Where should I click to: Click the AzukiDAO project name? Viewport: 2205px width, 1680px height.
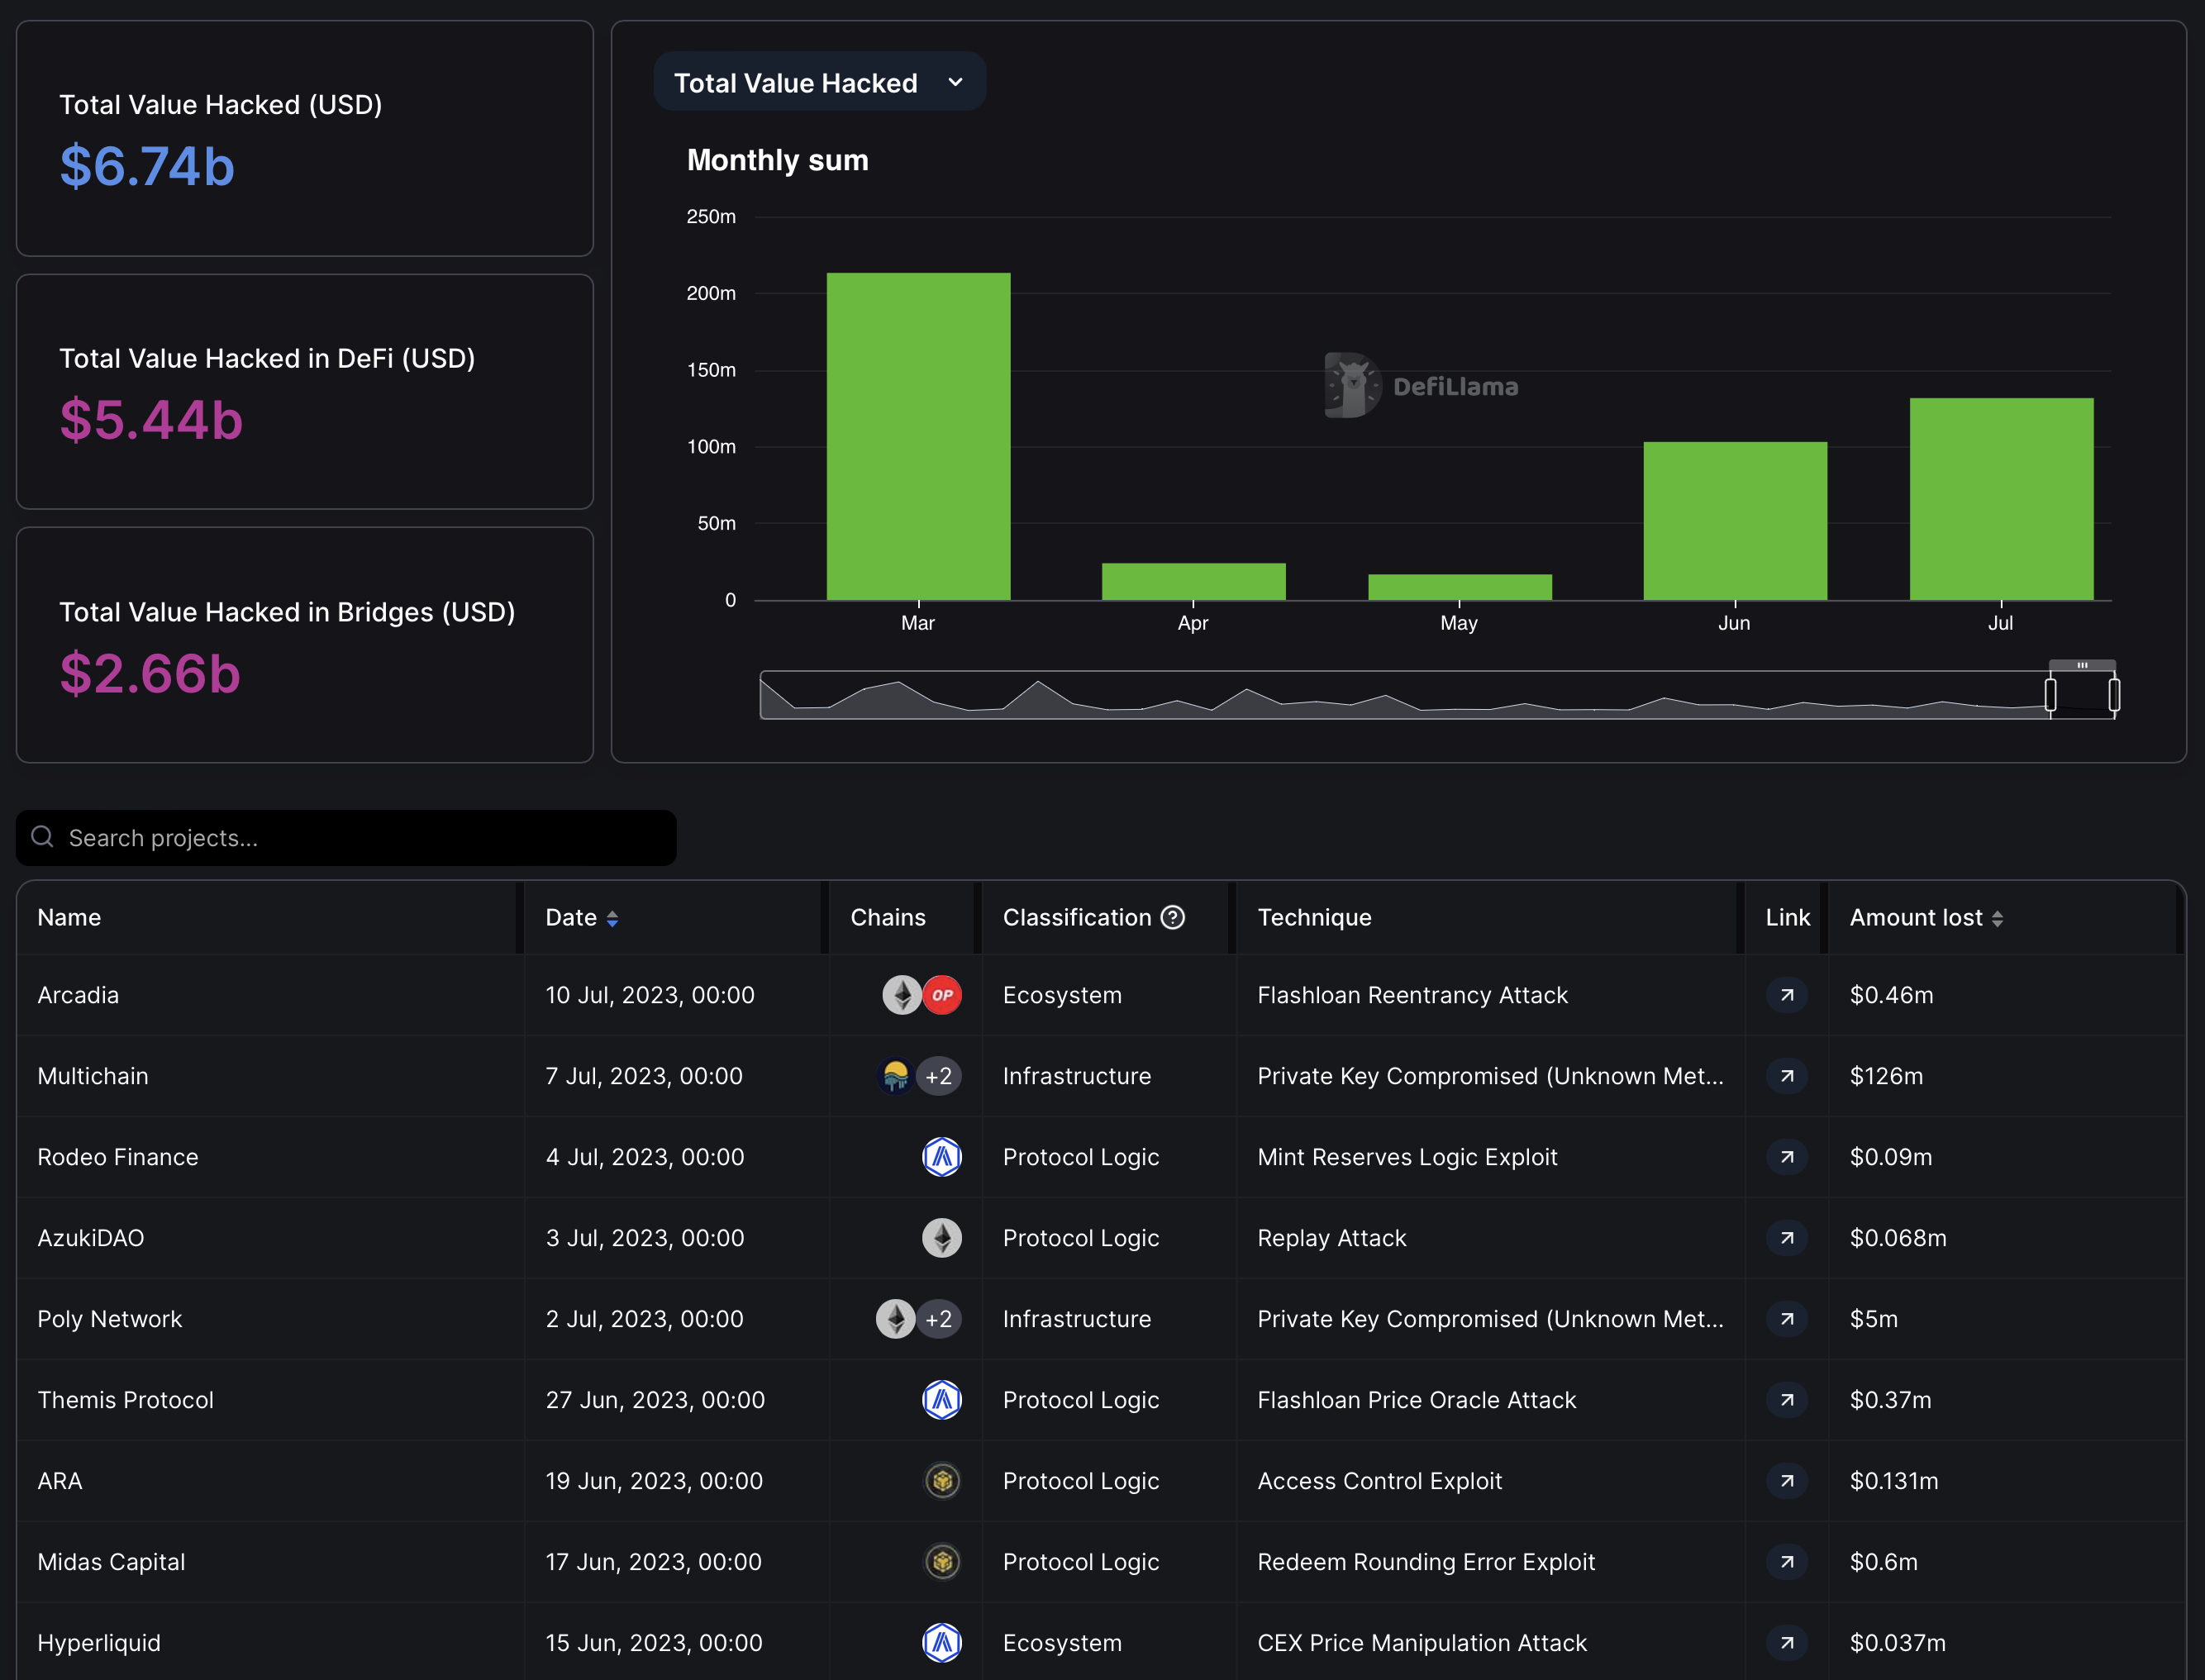coord(91,1238)
